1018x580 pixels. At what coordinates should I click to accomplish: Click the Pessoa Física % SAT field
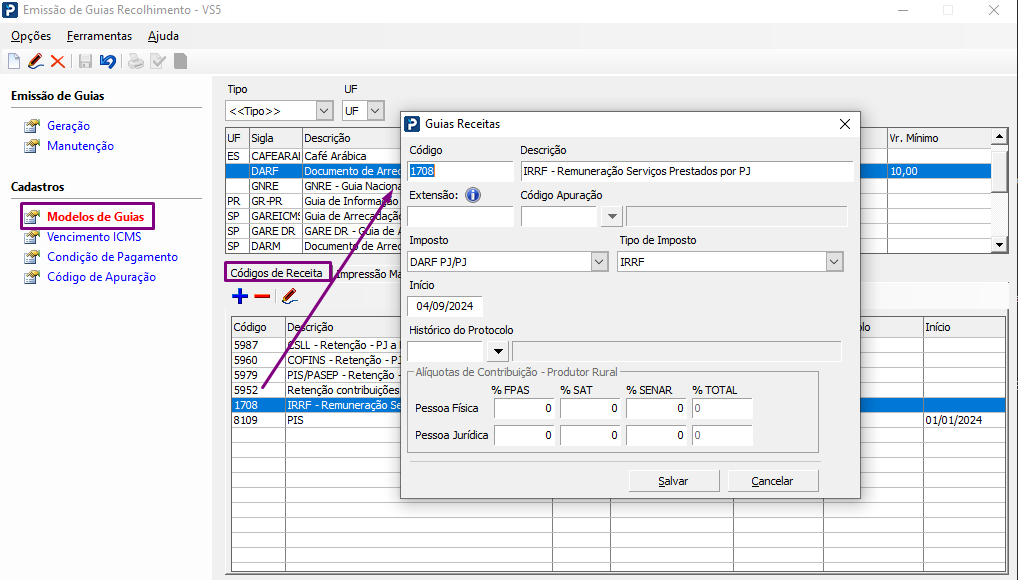(x=590, y=409)
